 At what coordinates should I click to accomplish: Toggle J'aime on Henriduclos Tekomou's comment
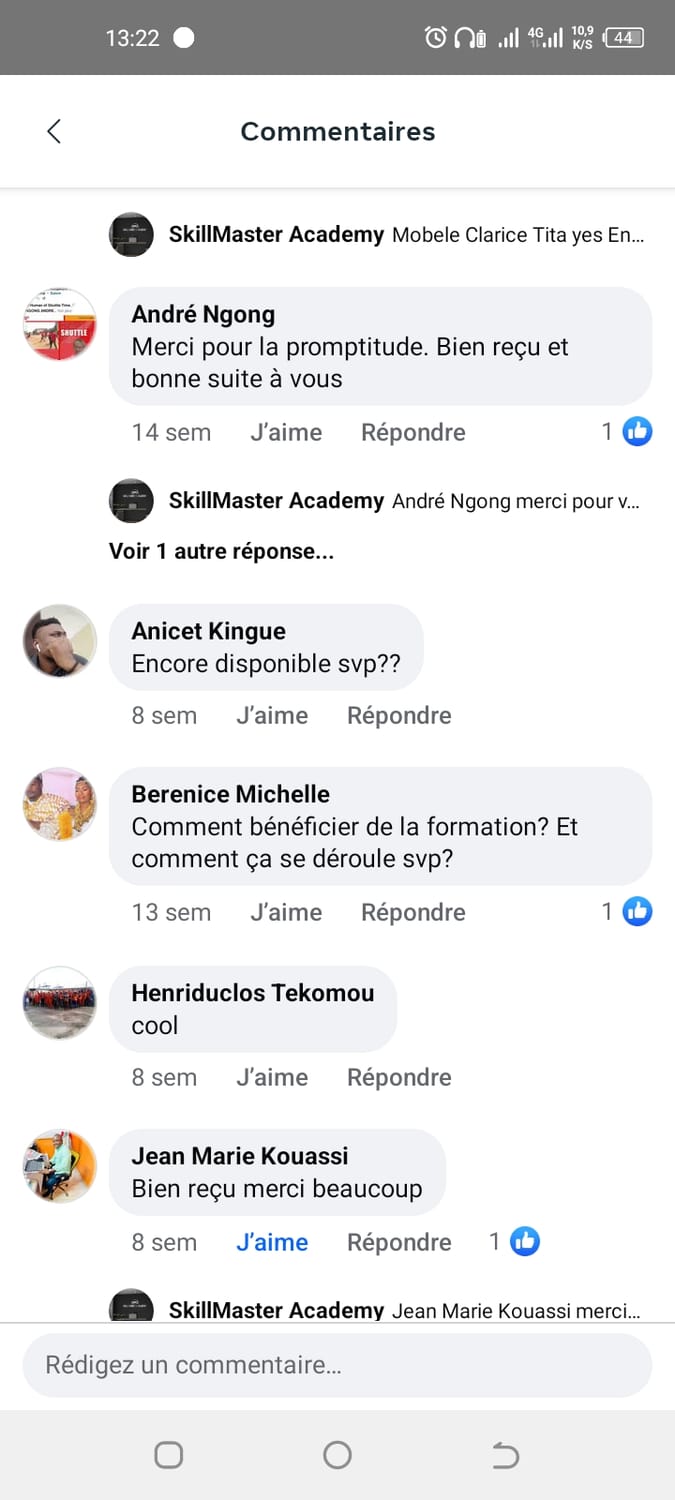click(272, 1078)
